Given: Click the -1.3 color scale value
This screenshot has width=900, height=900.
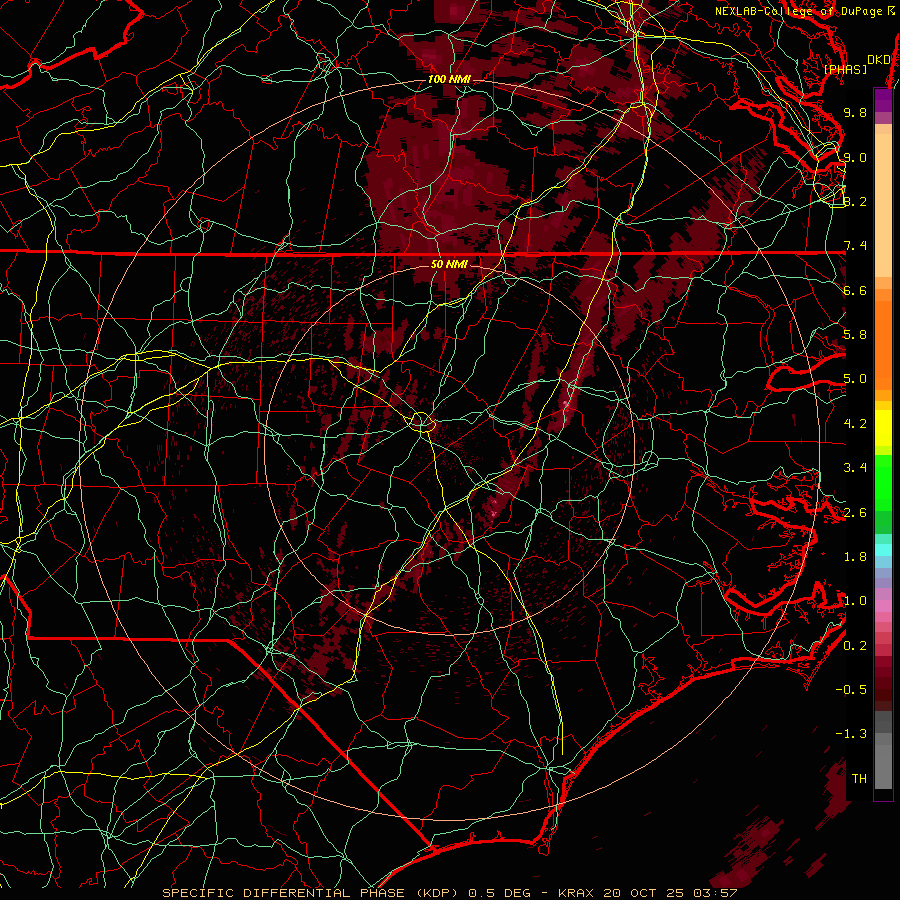Looking at the screenshot, I should pos(852,734).
